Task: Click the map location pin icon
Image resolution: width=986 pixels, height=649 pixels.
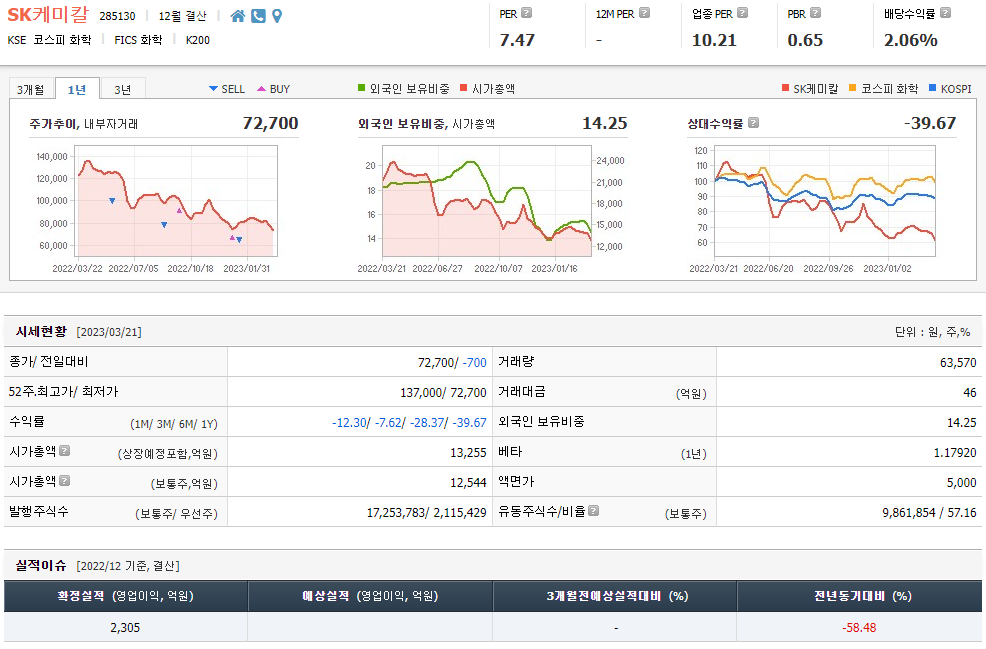Action: pos(277,16)
